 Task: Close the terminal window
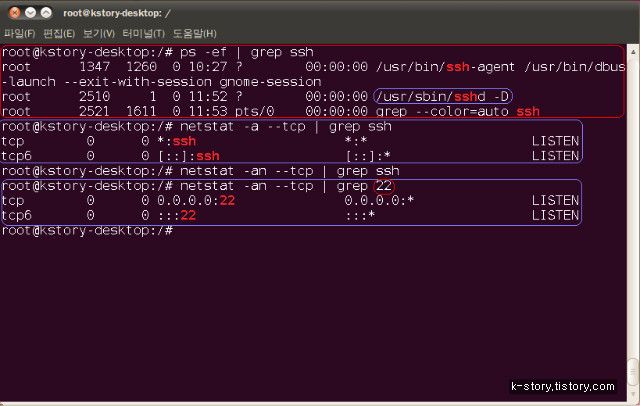pos(15,13)
